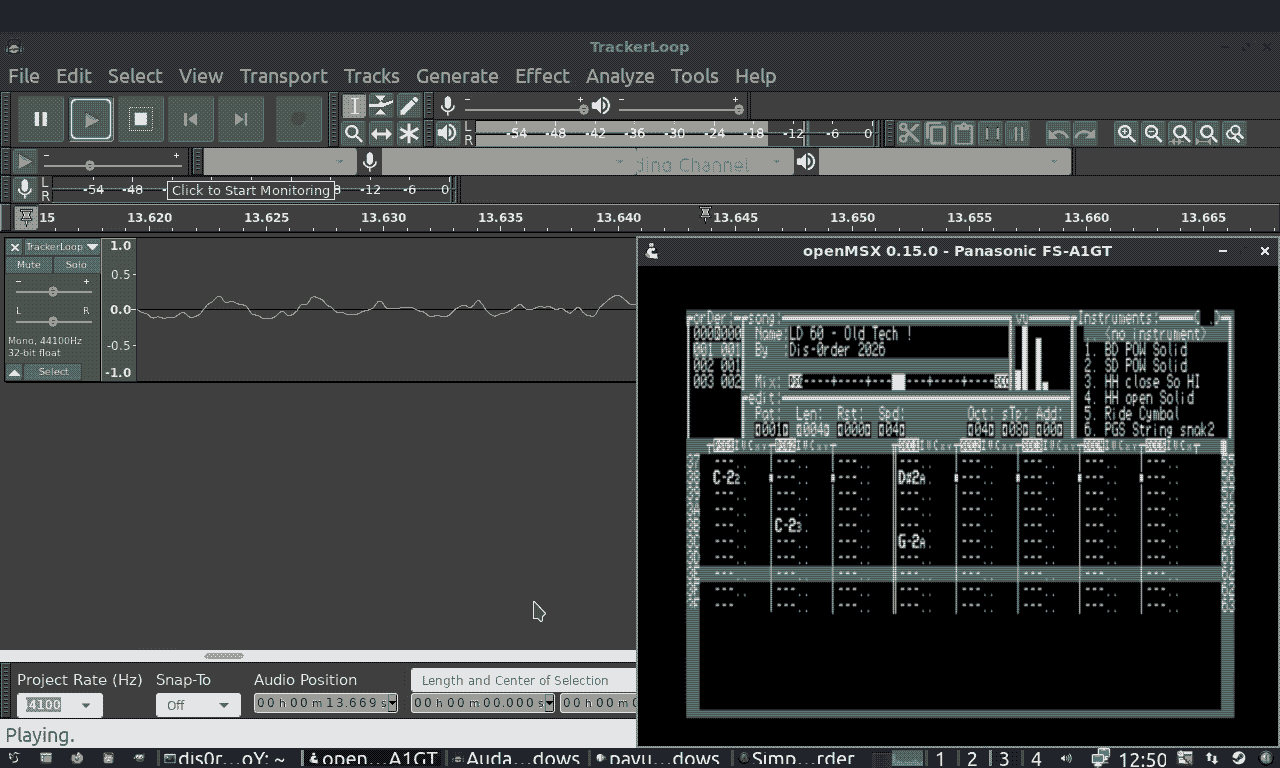Collapse the TrackerLoop track with the arrow
The height and width of the screenshot is (768, 1280).
(x=15, y=372)
